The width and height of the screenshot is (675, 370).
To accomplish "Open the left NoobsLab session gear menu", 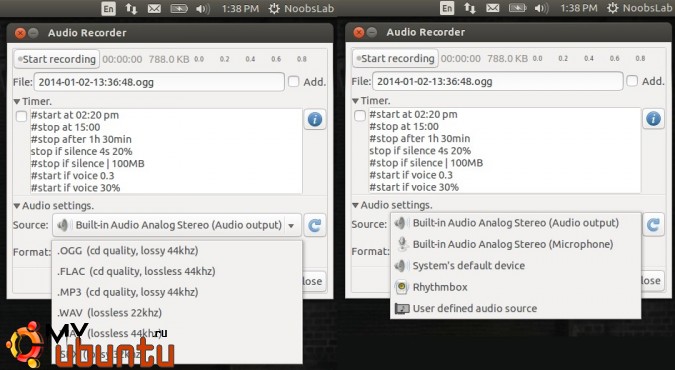I will (301, 9).
